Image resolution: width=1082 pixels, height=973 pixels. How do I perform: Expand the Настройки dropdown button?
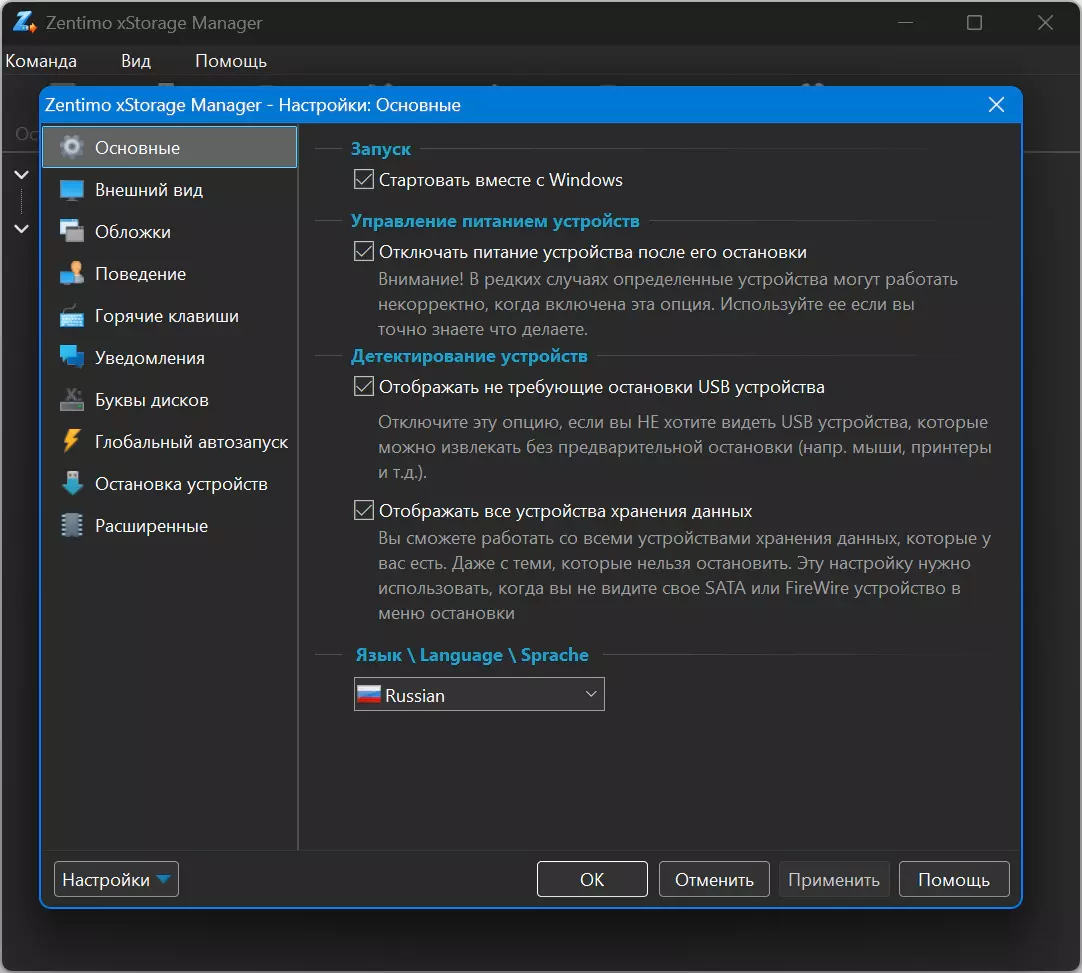116,879
